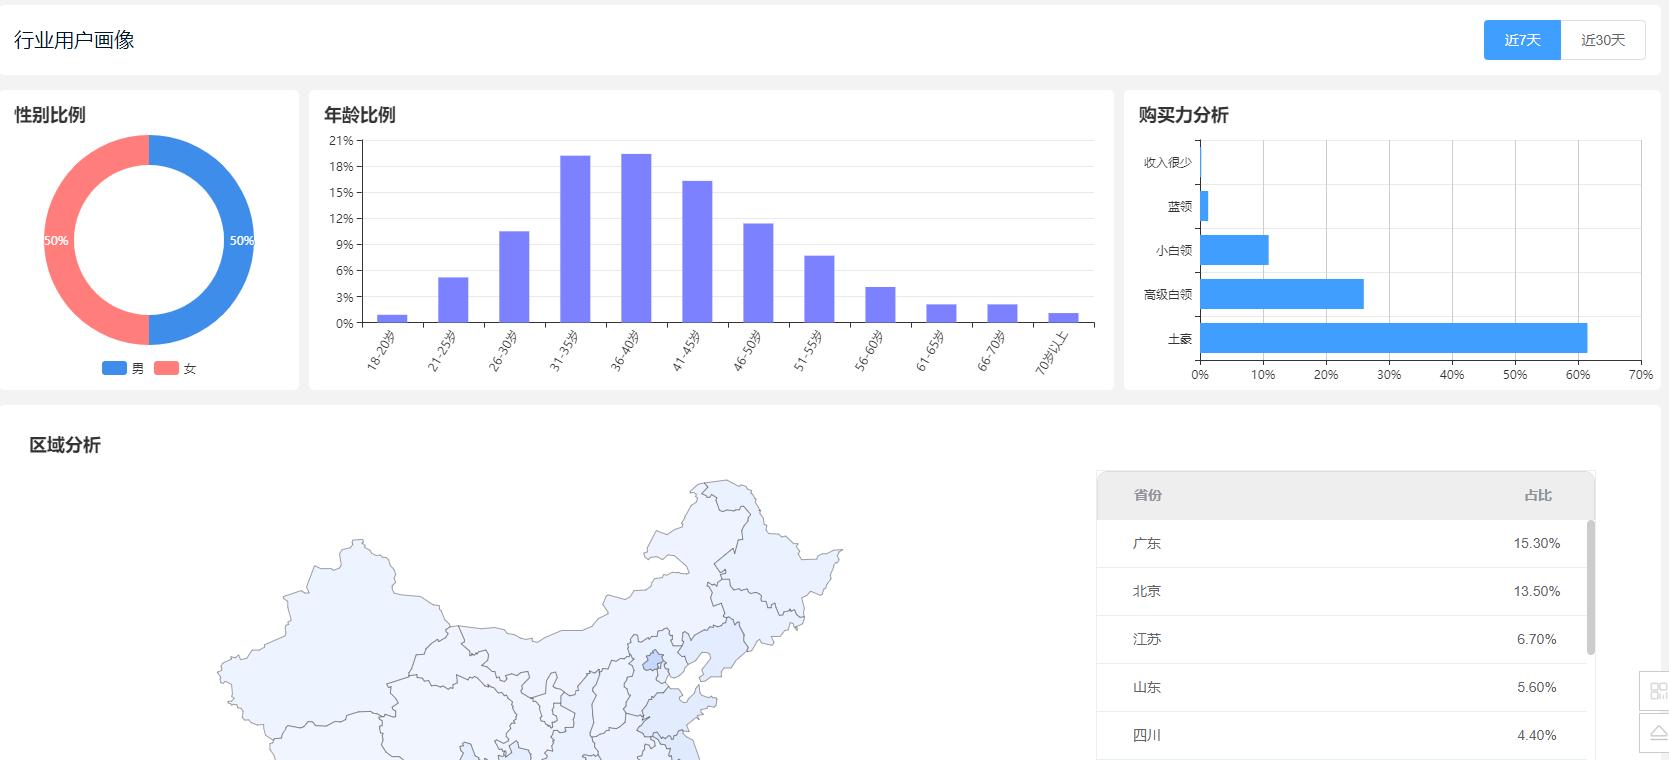
Task: Select the 山东 row name
Action: 1147,687
